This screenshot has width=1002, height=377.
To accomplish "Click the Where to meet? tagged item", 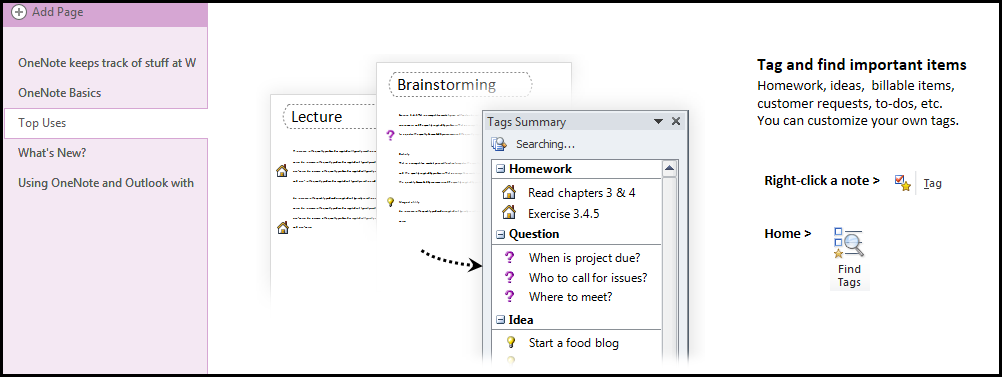I will pyautogui.click(x=571, y=297).
